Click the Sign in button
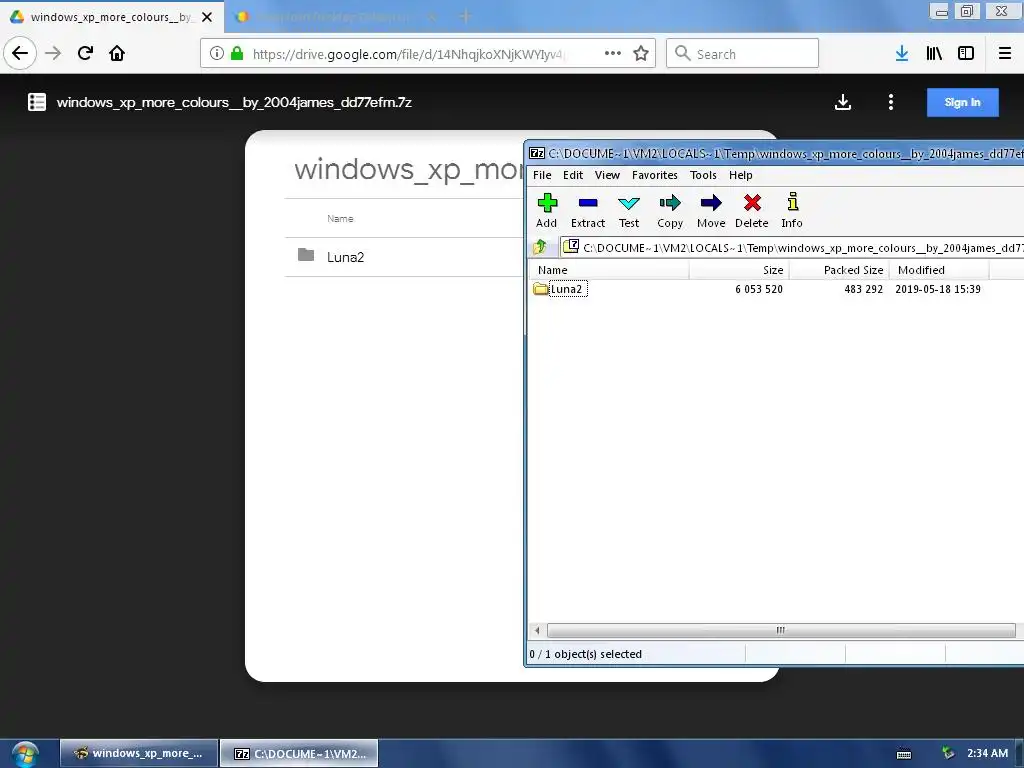Image resolution: width=1024 pixels, height=768 pixels. coord(963,103)
